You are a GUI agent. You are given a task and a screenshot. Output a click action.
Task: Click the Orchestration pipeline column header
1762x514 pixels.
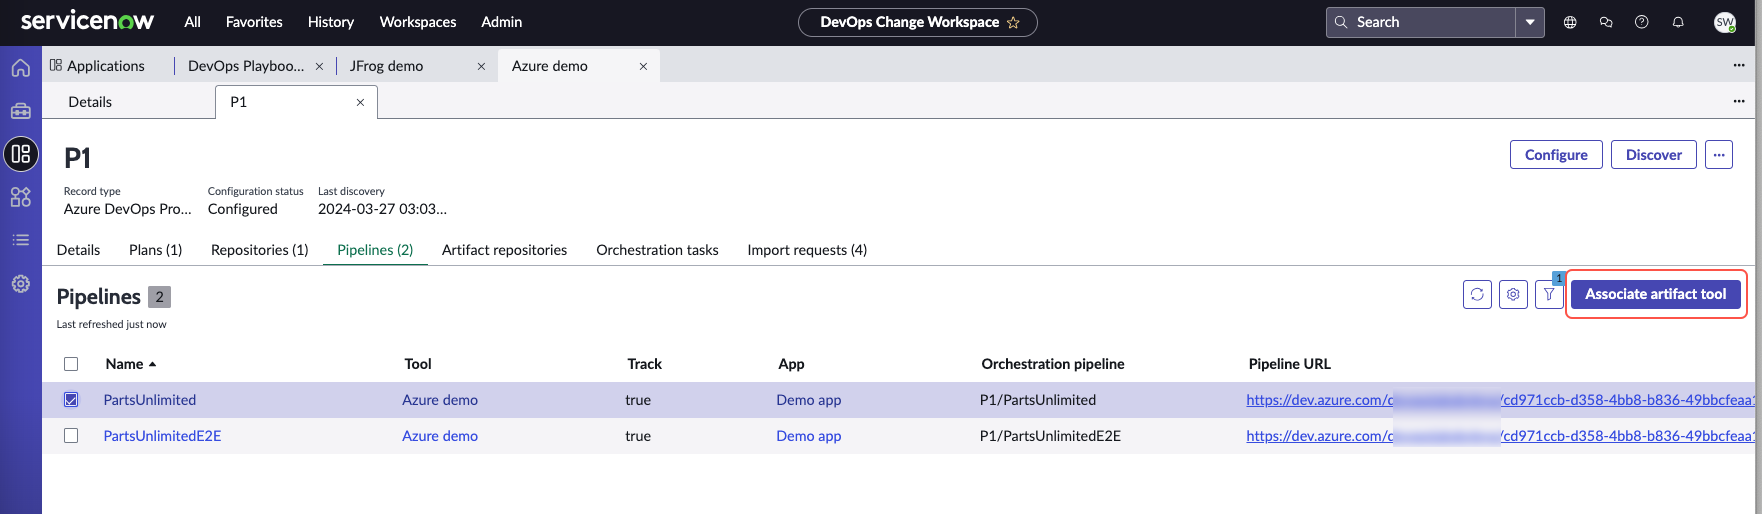click(1053, 364)
